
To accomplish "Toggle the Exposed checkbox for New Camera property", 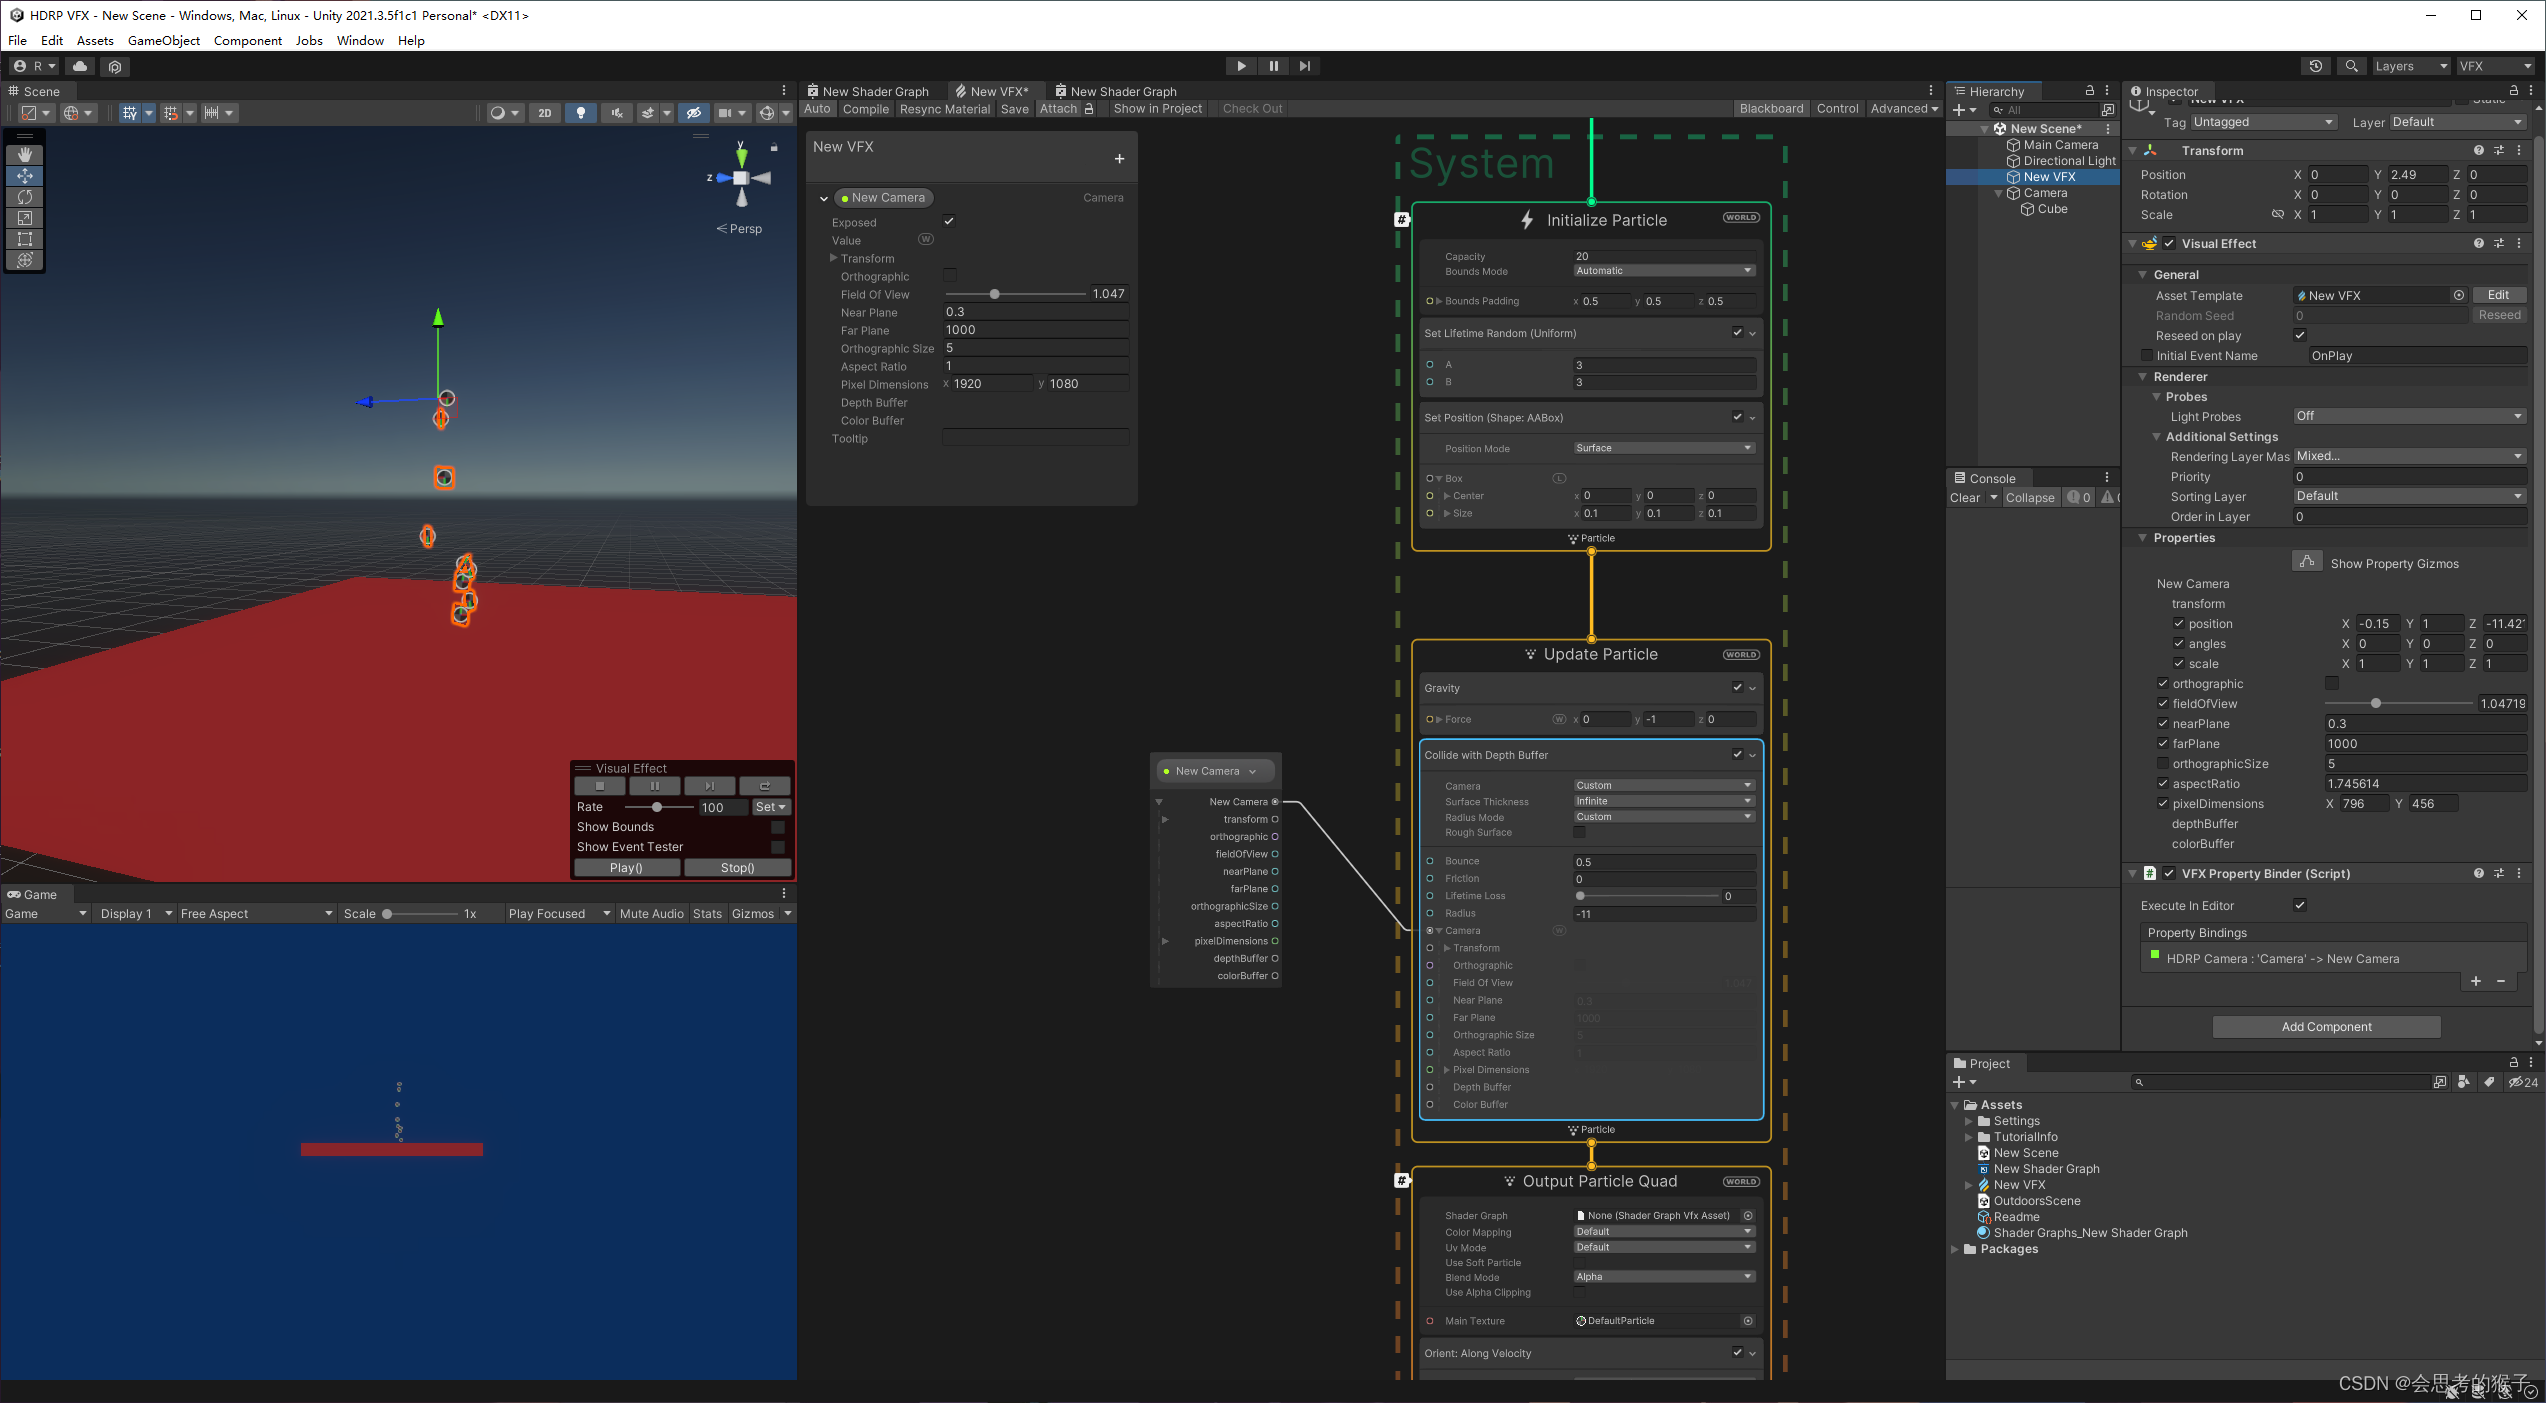I will (x=948, y=221).
